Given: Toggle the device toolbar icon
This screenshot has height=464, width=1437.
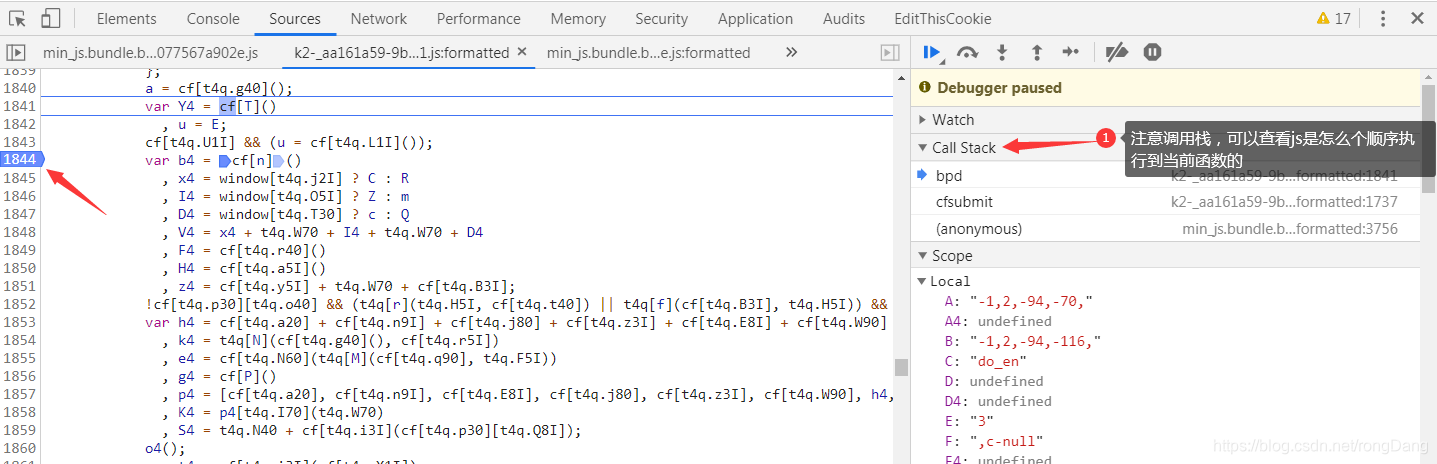Looking at the screenshot, I should (x=51, y=18).
